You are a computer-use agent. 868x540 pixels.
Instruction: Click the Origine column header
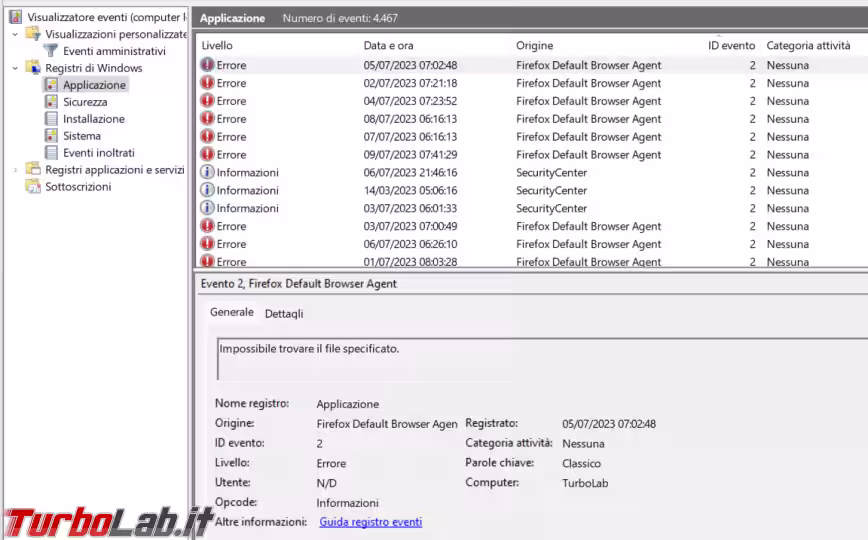point(534,46)
